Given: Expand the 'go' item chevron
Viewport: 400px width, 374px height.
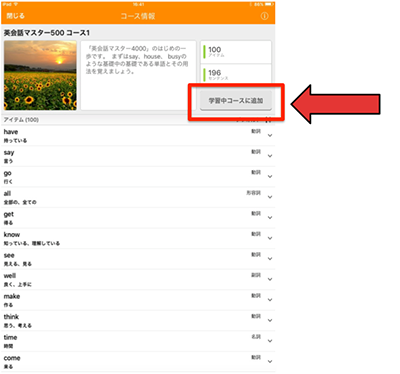Looking at the screenshot, I should tap(270, 176).
